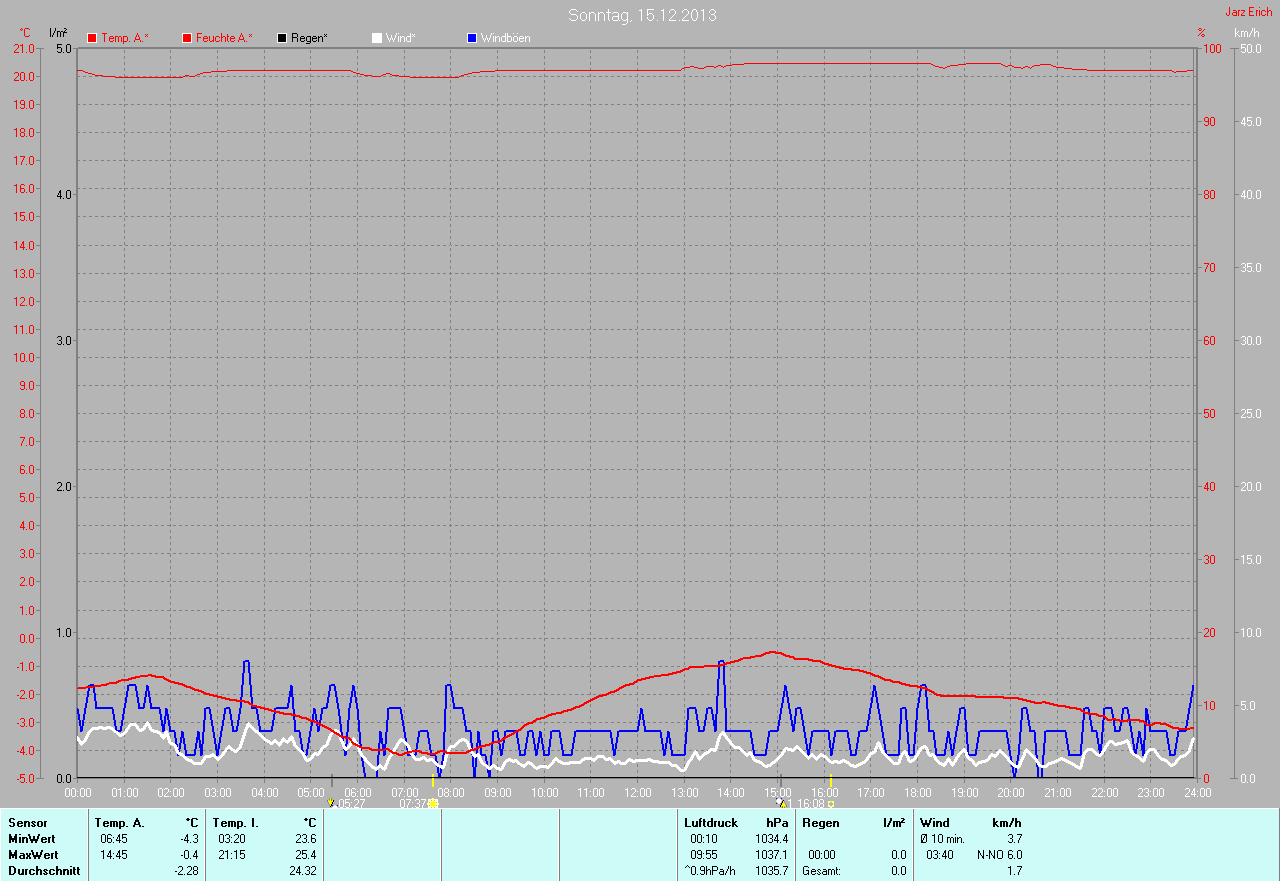Click the 'Regen' header in the table

tap(821, 823)
